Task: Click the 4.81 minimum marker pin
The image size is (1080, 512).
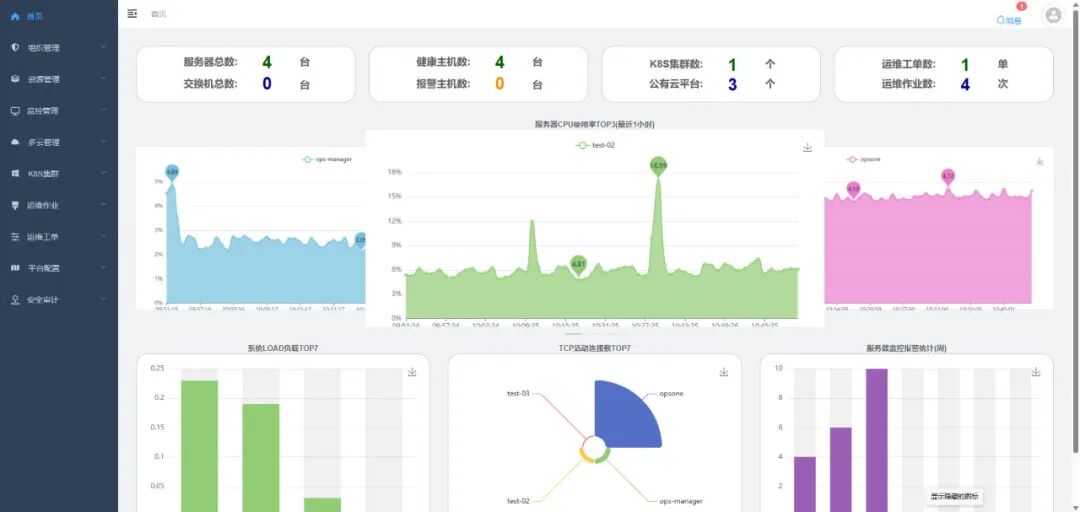Action: pos(579,265)
